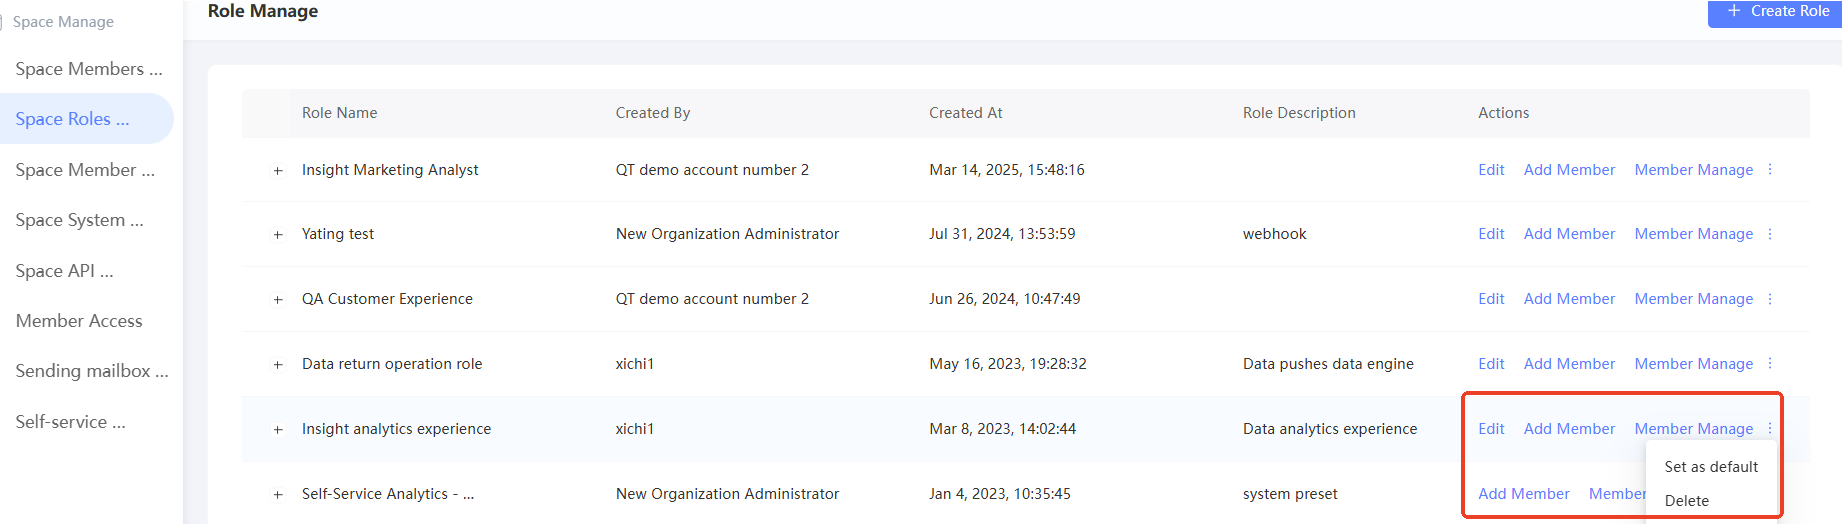Screen dimensions: 1842x524
Task: Click more options icon for Insight analytics experience
Action: point(1770,429)
